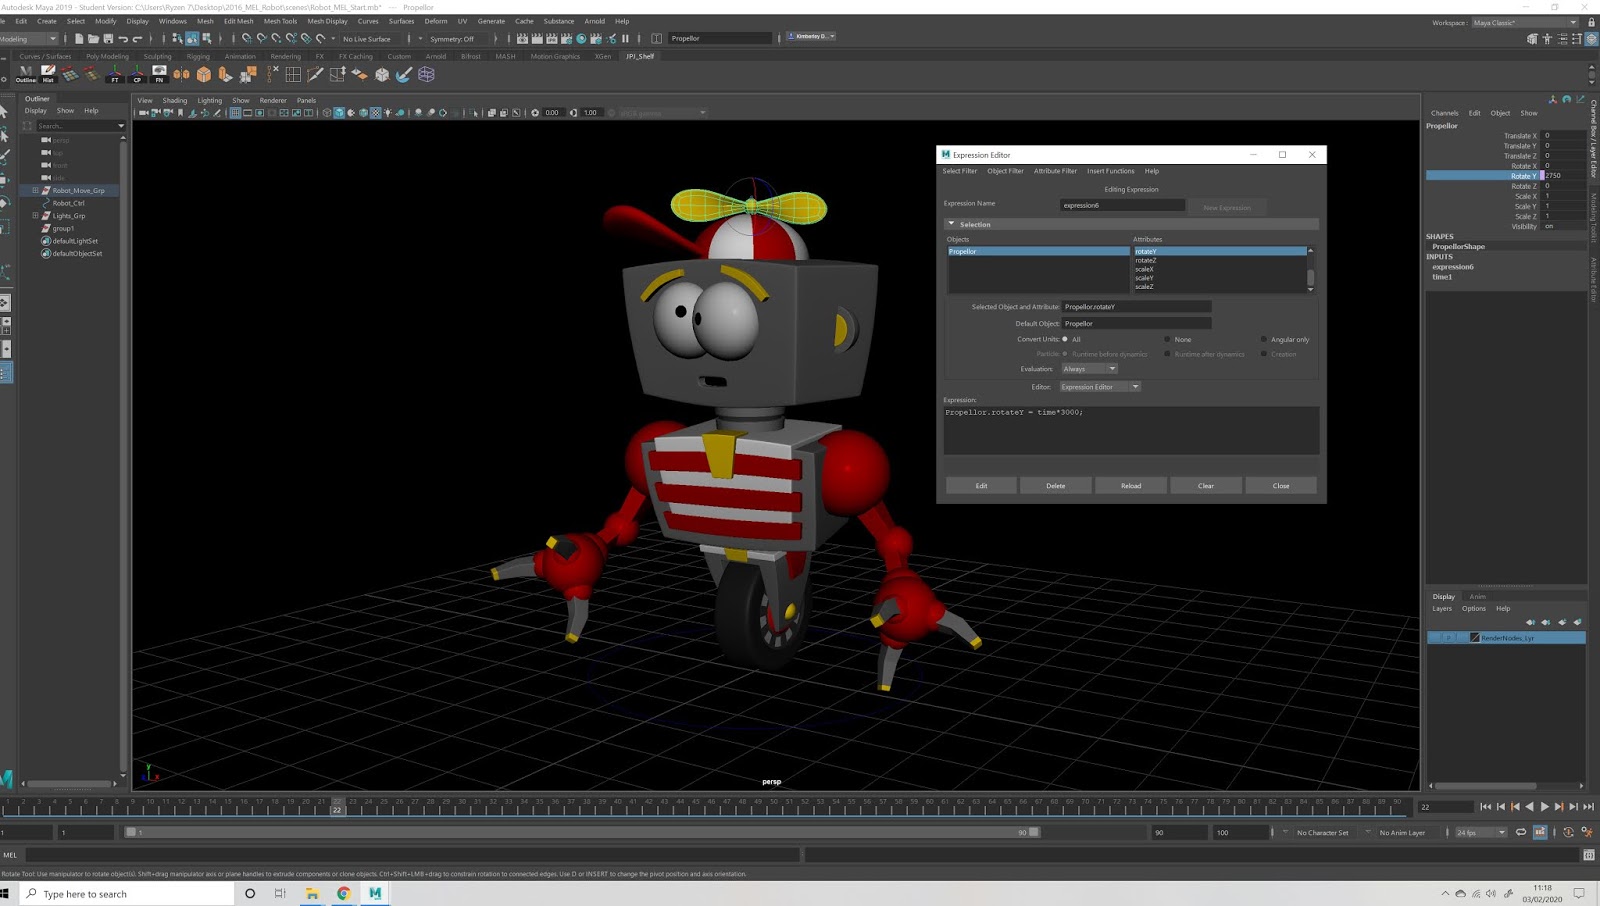Click the CP shelf icon
The image size is (1600, 906).
click(x=137, y=74)
